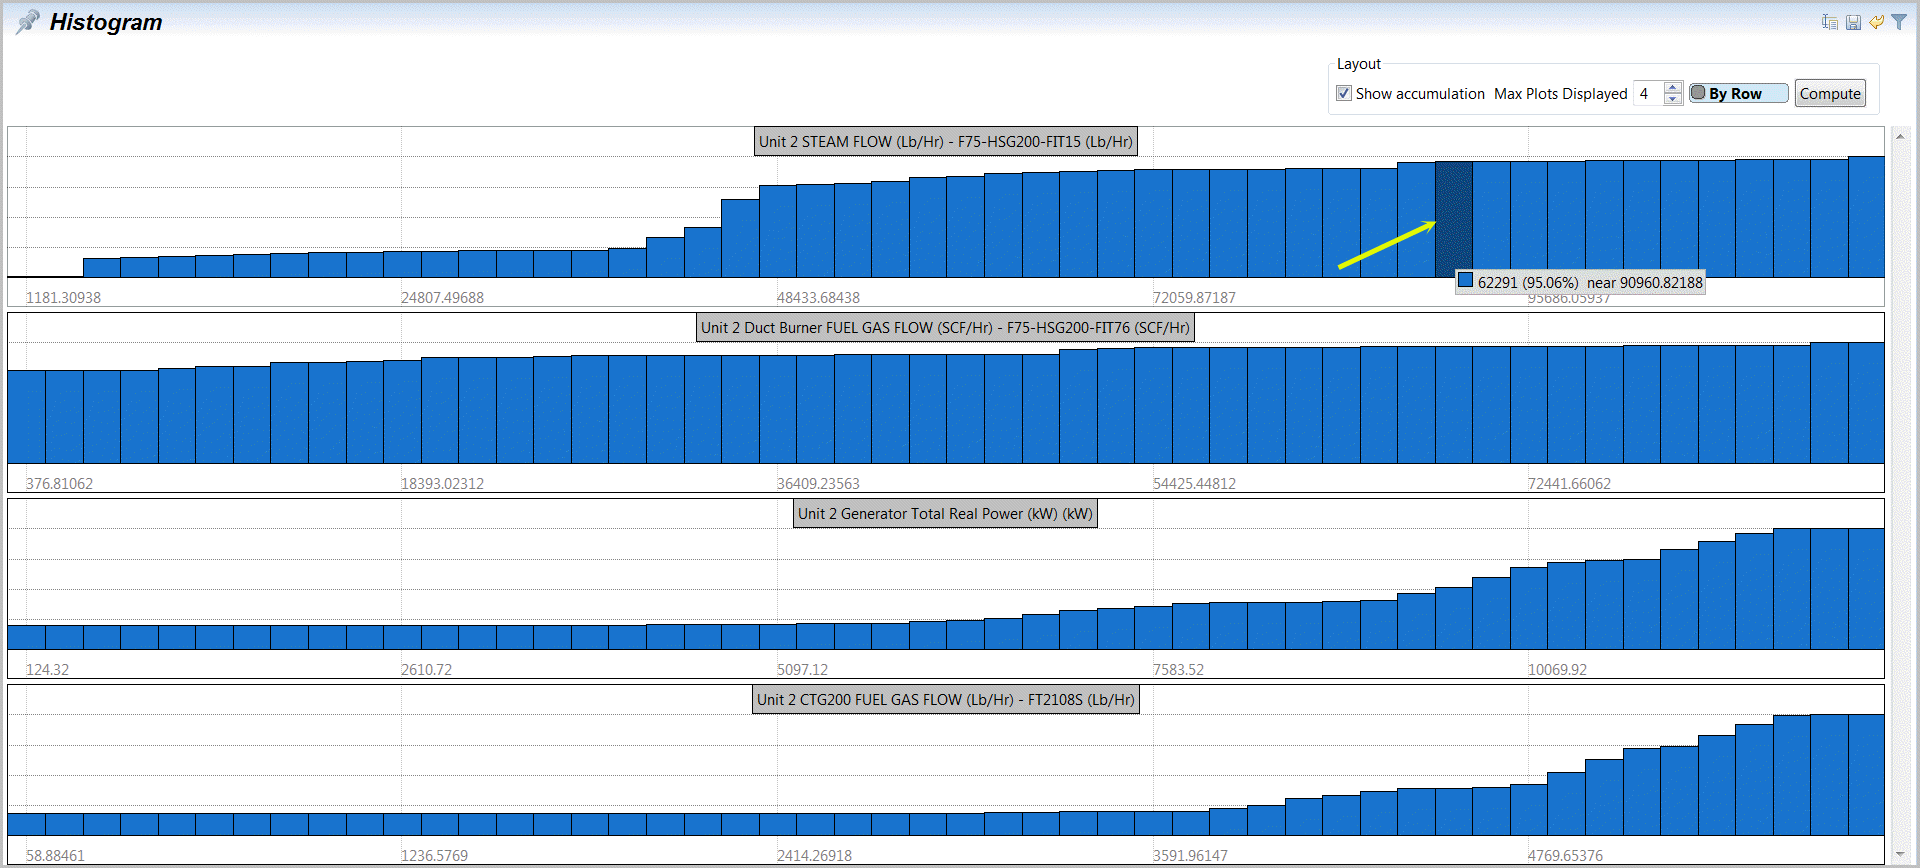The image size is (1920, 868).
Task: Click the Histogram panel title text
Action: (x=106, y=22)
